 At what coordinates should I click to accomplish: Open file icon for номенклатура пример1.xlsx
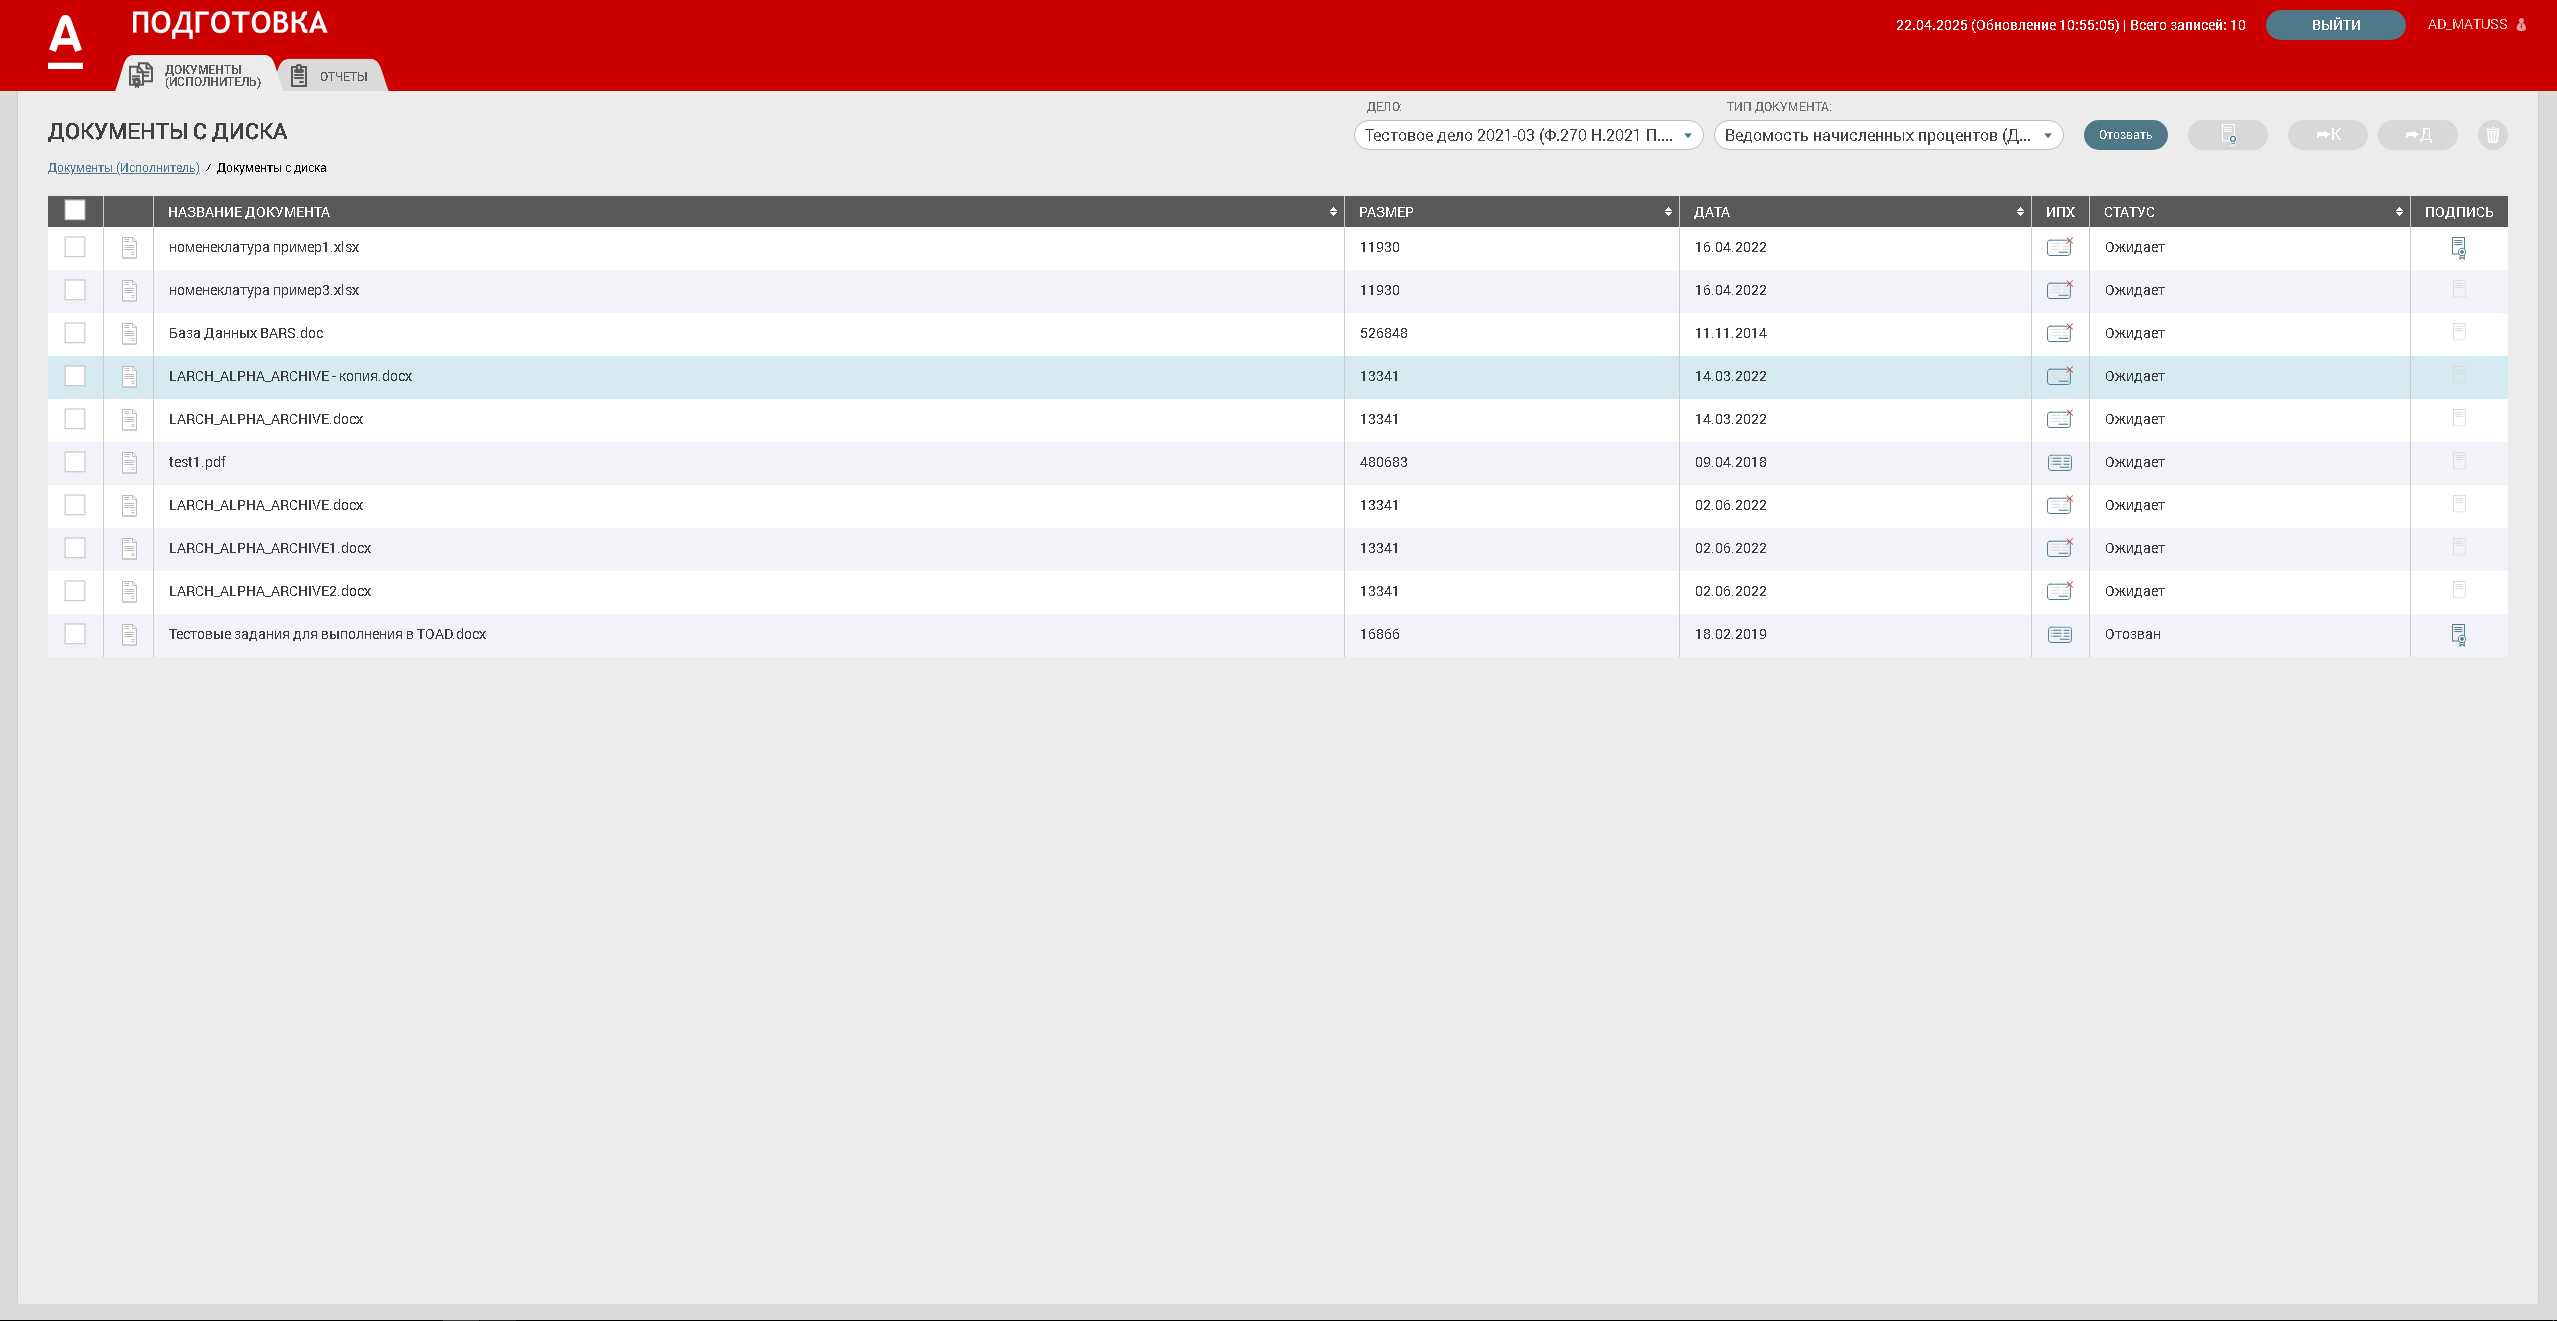129,248
